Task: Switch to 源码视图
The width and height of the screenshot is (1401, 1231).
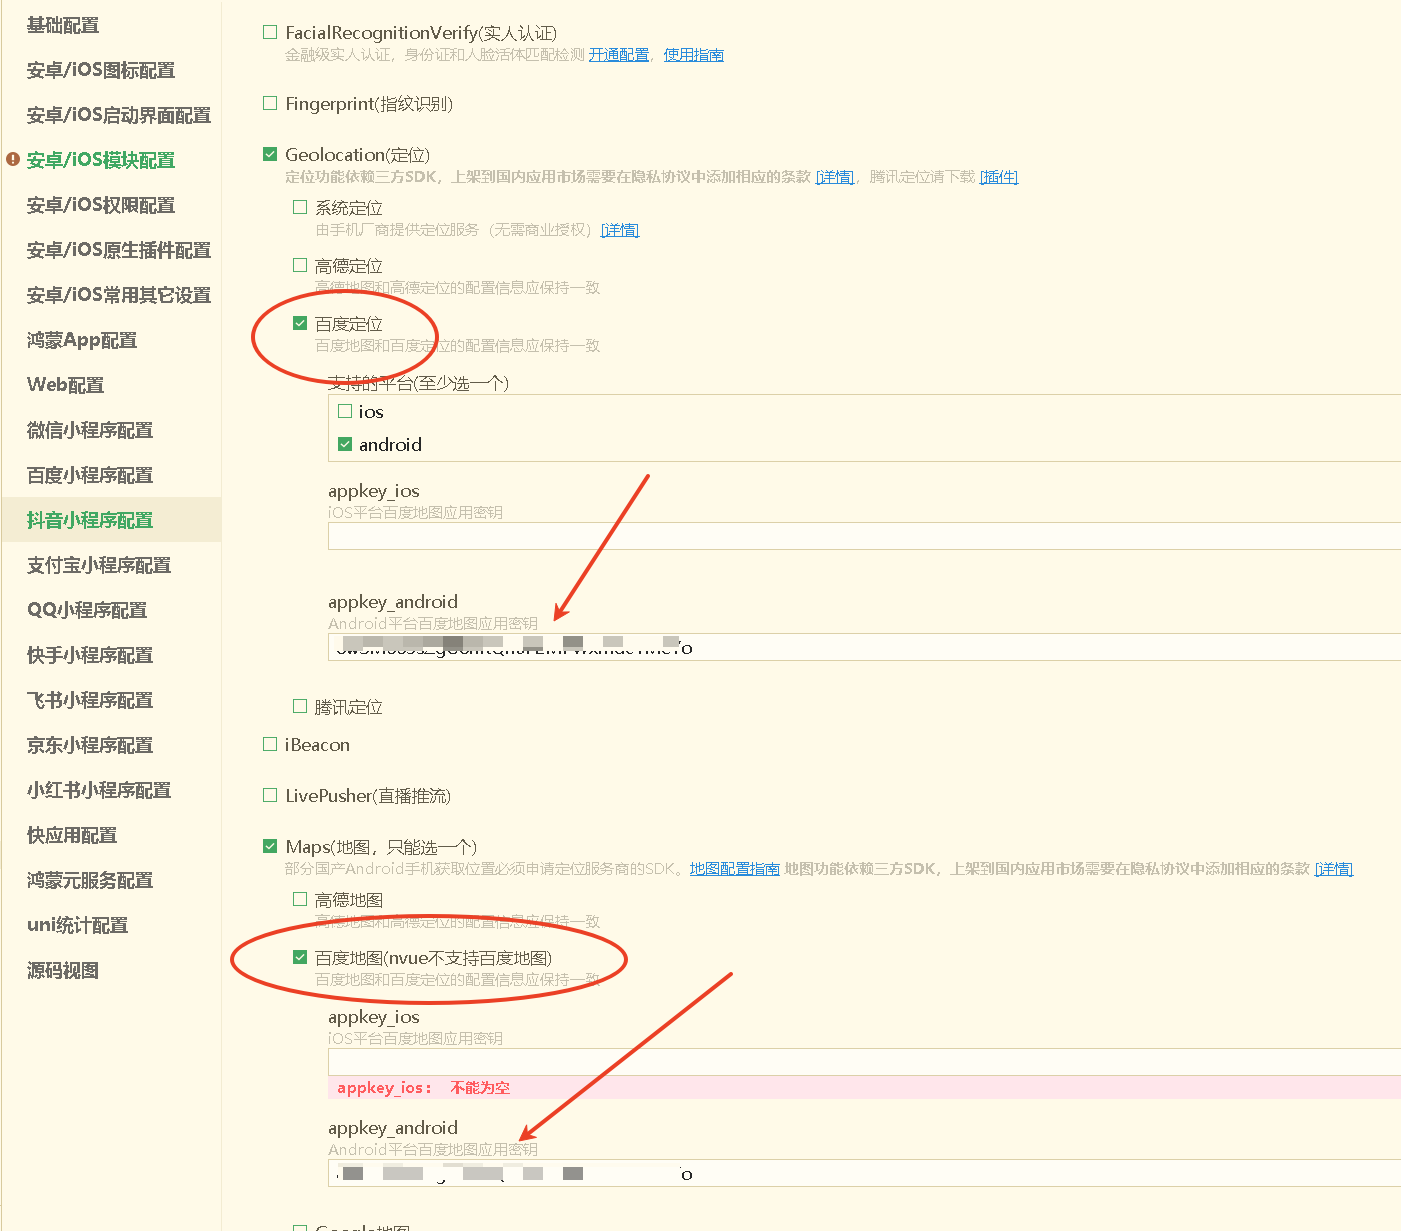Action: pos(63,970)
